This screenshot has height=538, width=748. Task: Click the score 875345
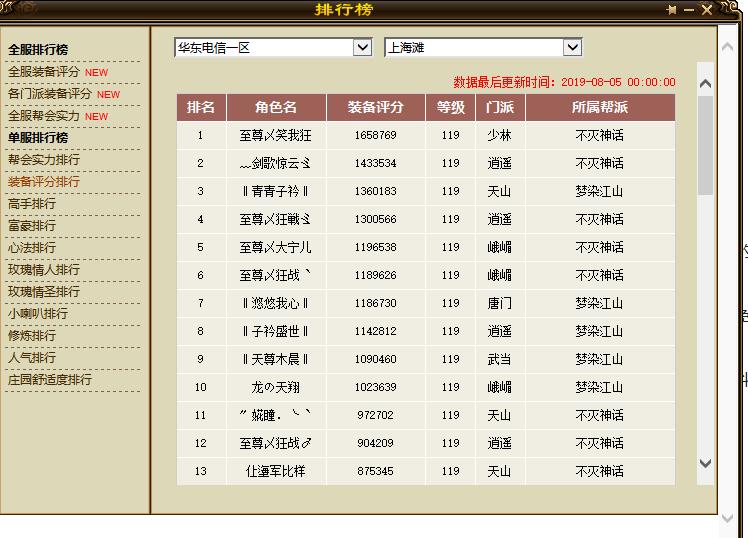pos(375,471)
